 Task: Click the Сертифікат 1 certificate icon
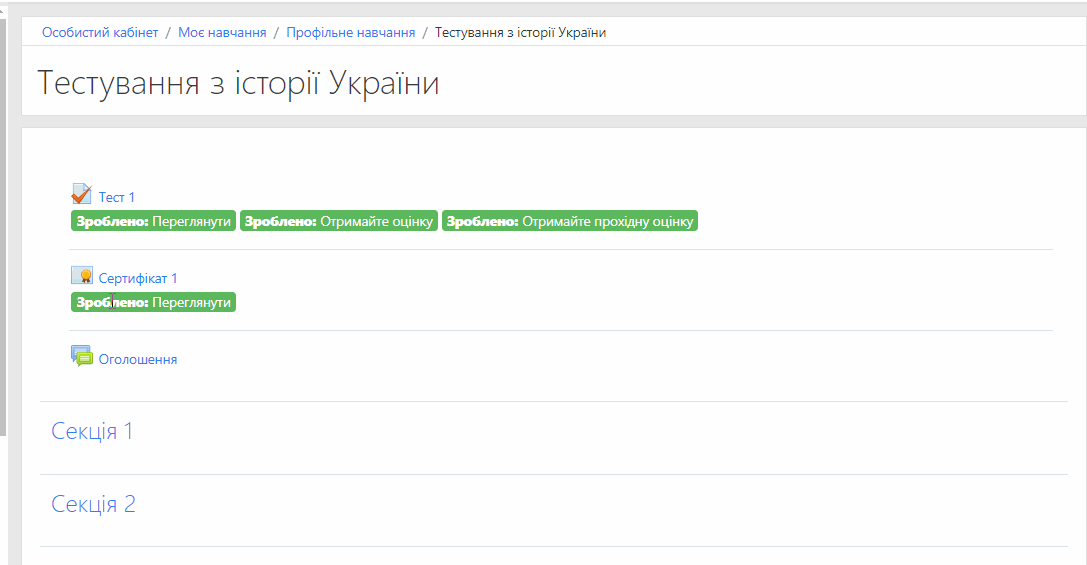pyautogui.click(x=81, y=276)
